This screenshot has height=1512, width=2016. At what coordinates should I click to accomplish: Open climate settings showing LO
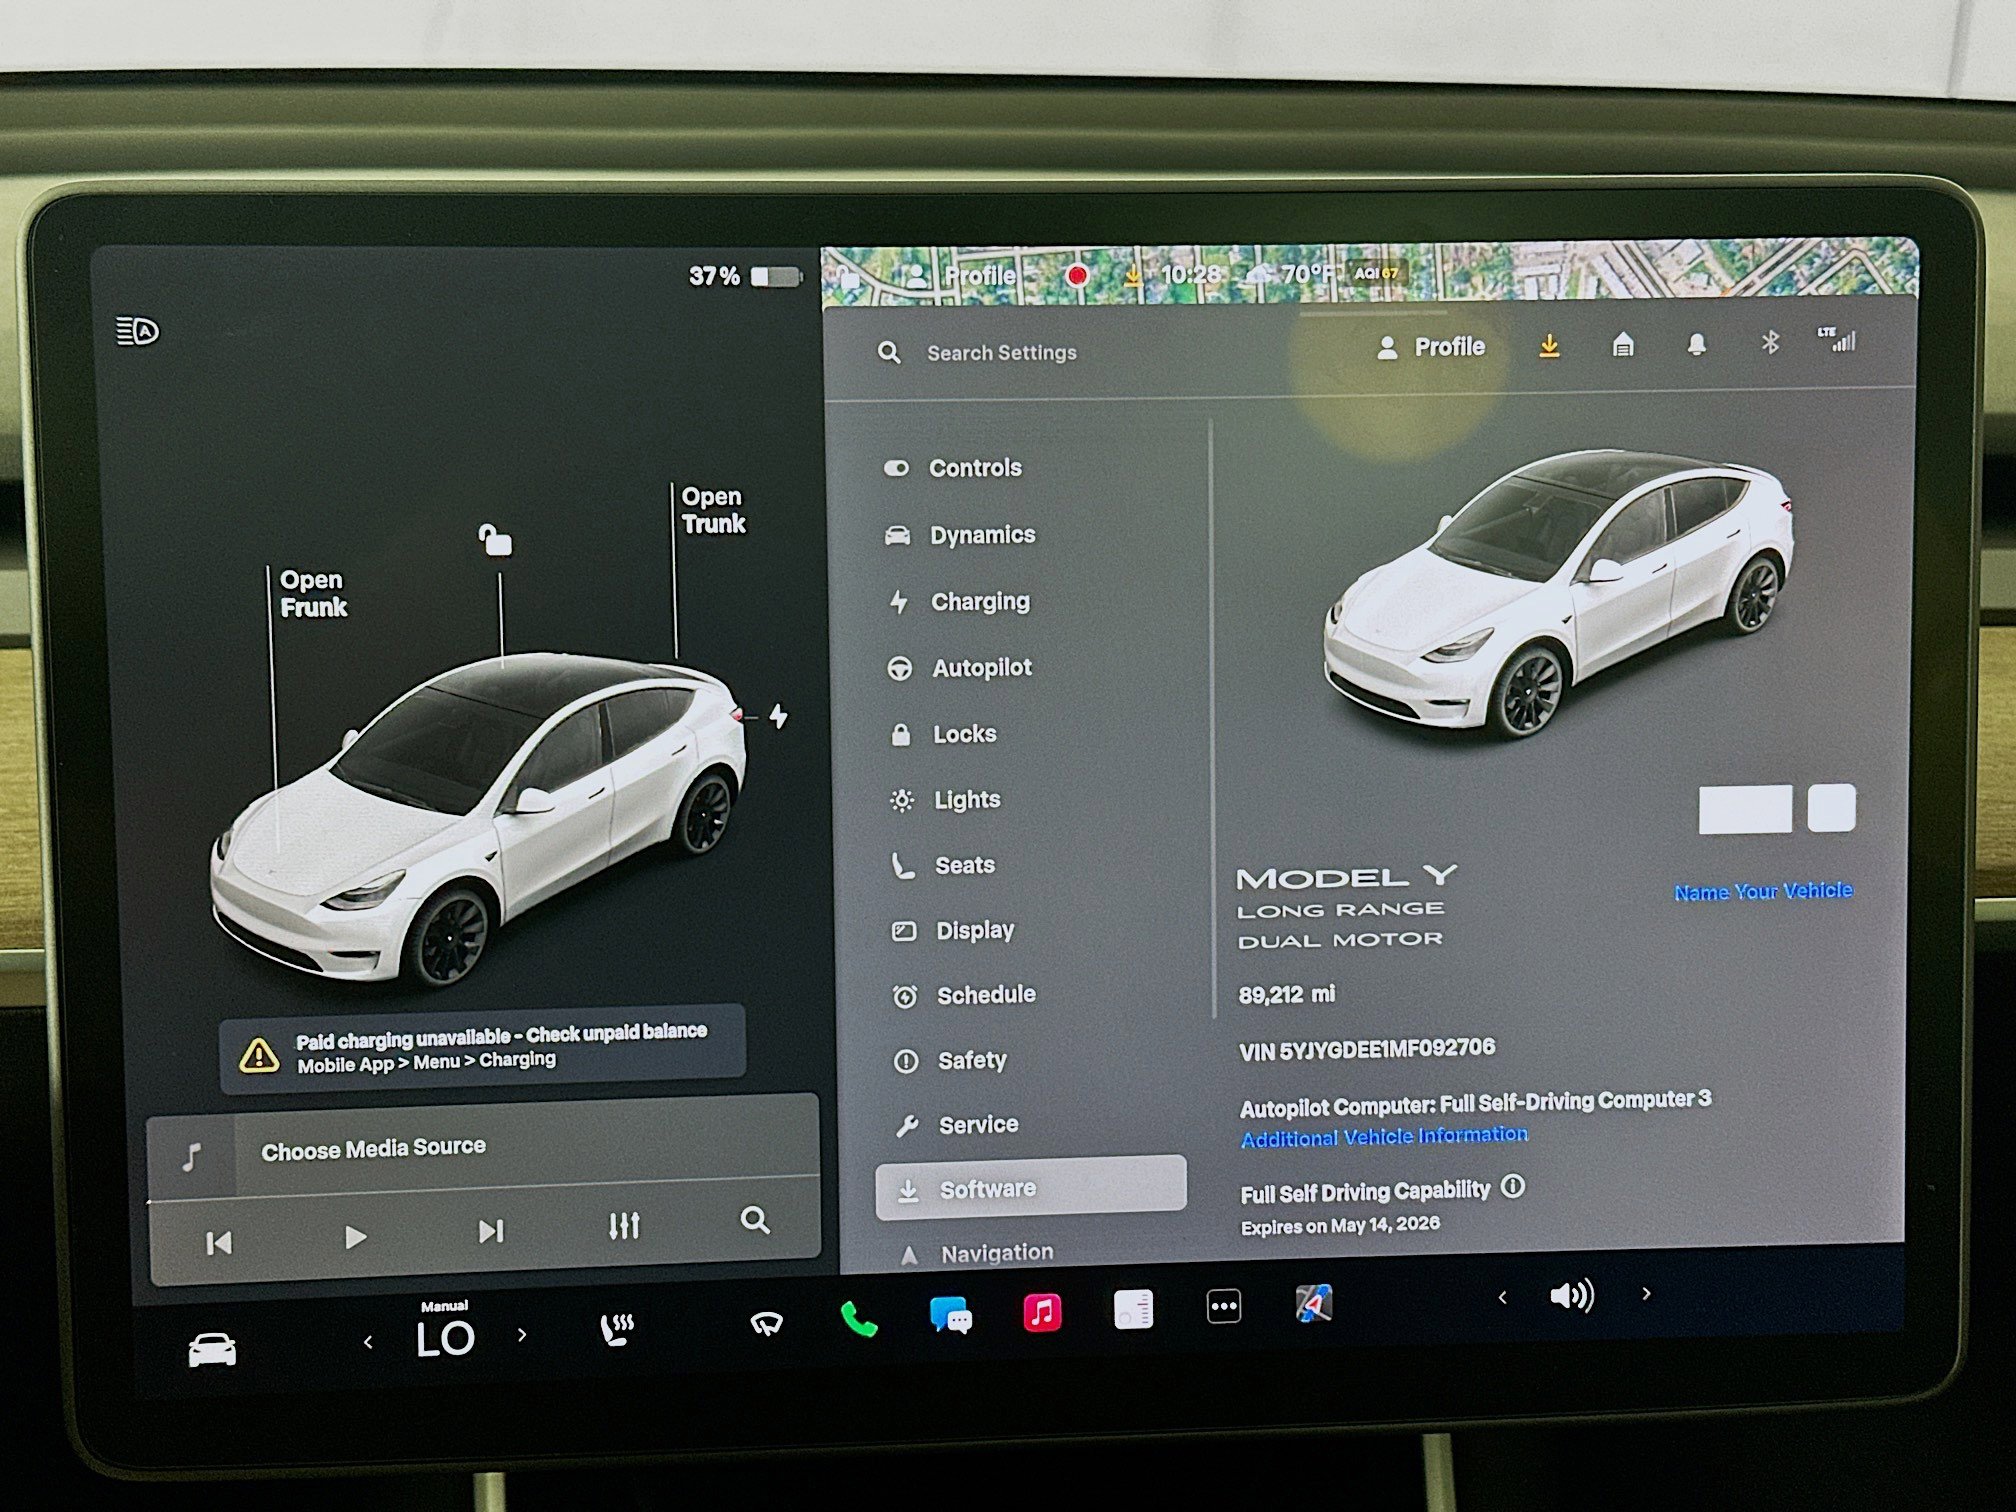445,1339
